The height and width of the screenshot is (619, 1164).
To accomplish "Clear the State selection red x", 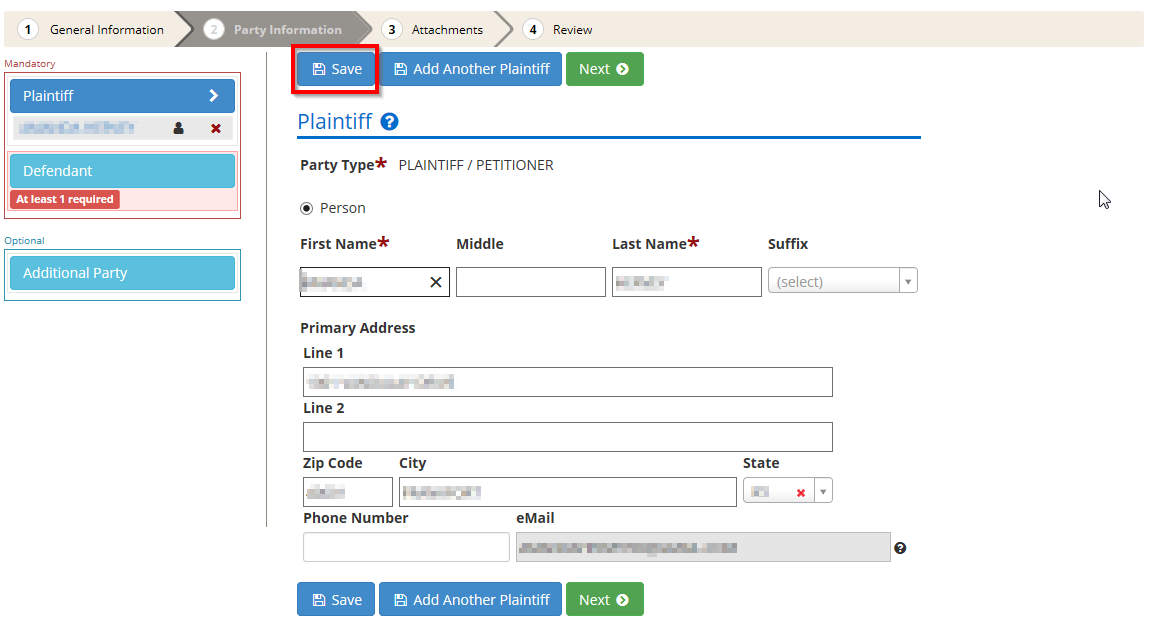I will (801, 492).
